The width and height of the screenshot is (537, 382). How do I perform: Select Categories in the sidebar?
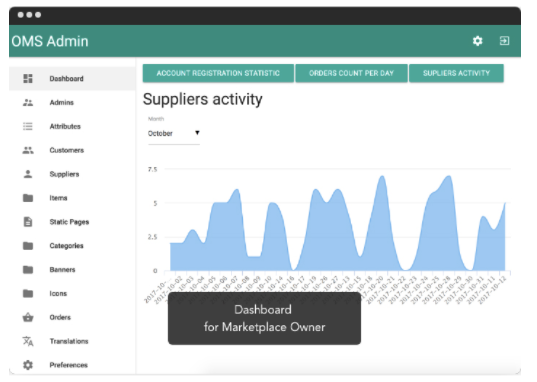[x=72, y=246]
